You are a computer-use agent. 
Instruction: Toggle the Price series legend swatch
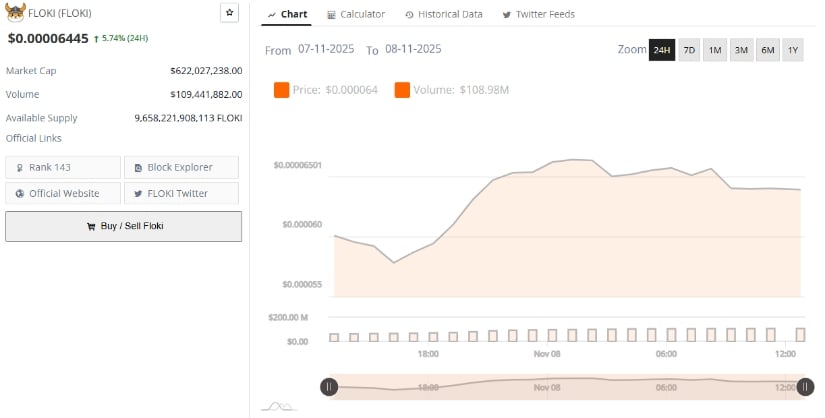click(281, 91)
